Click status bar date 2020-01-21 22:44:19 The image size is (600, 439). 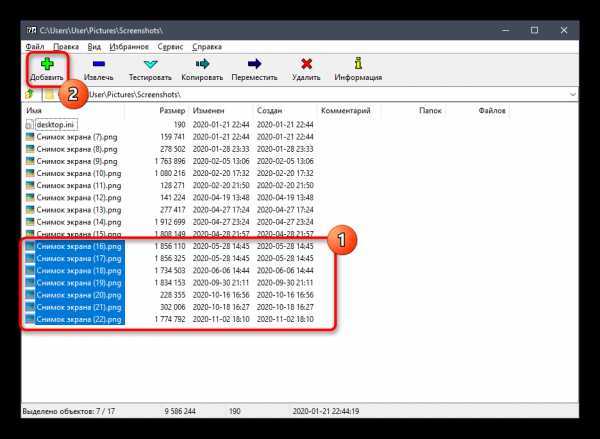[x=326, y=411]
